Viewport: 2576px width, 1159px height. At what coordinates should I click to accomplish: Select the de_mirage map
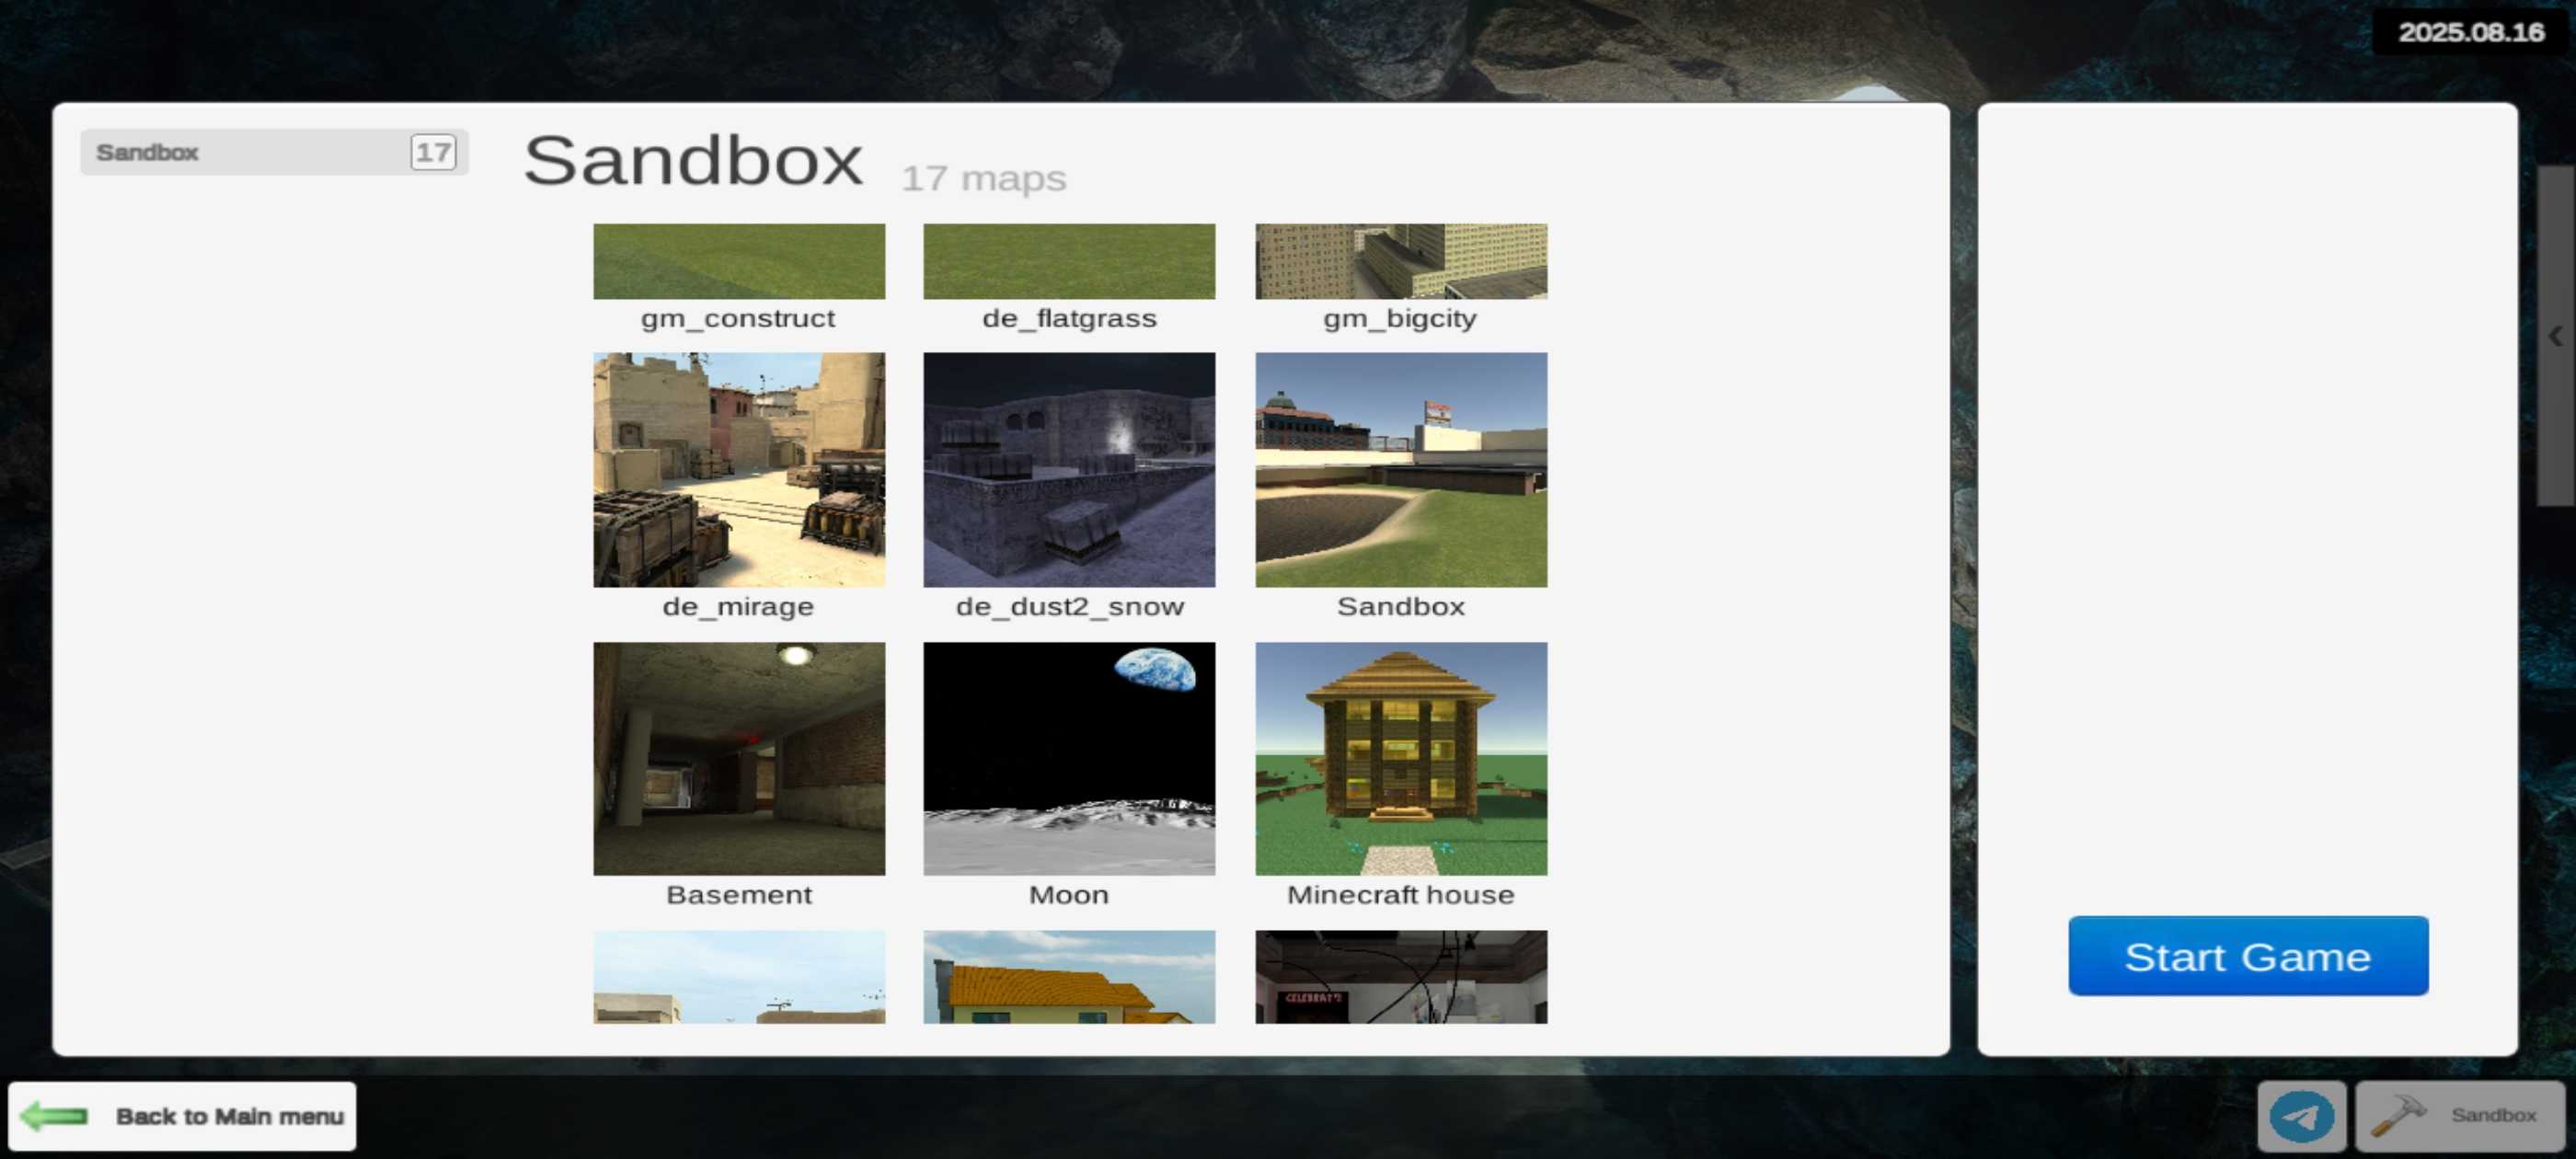coord(738,470)
